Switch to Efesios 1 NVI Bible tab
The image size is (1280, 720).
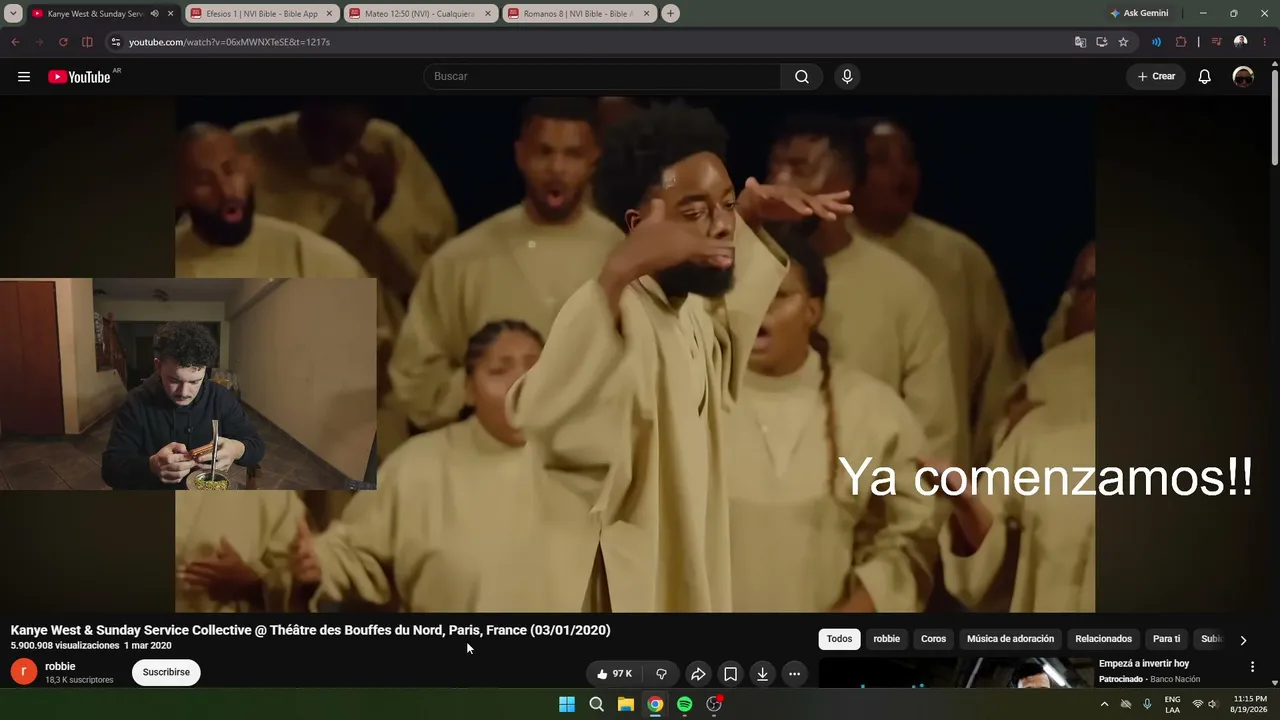(261, 14)
